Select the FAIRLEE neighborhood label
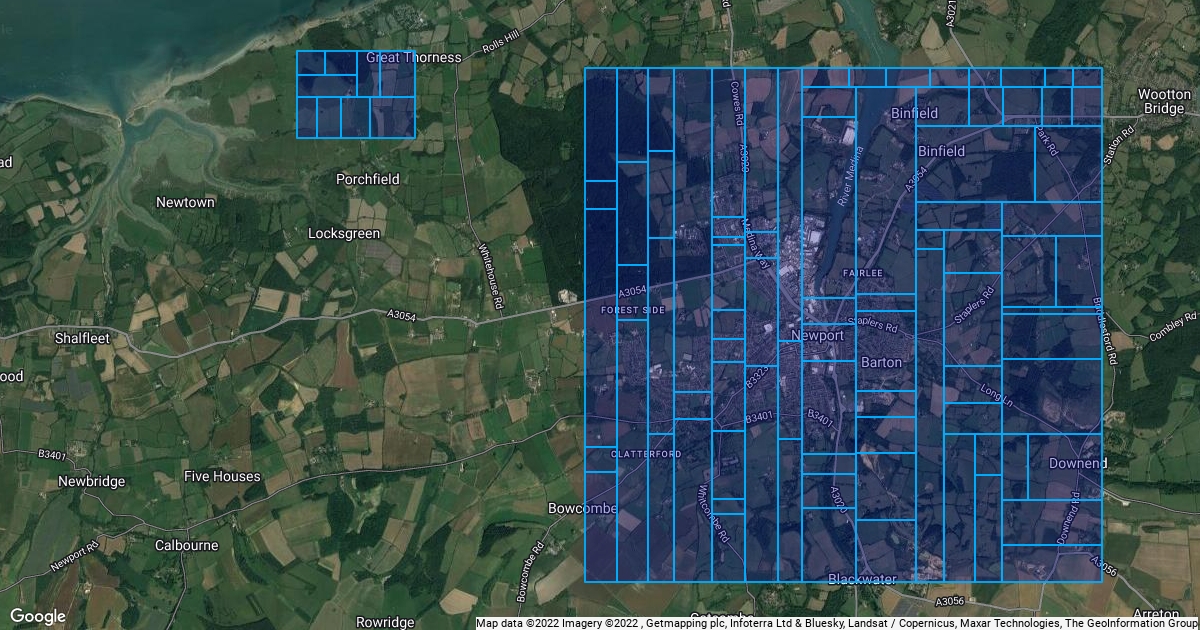1200x630 pixels. (x=862, y=272)
